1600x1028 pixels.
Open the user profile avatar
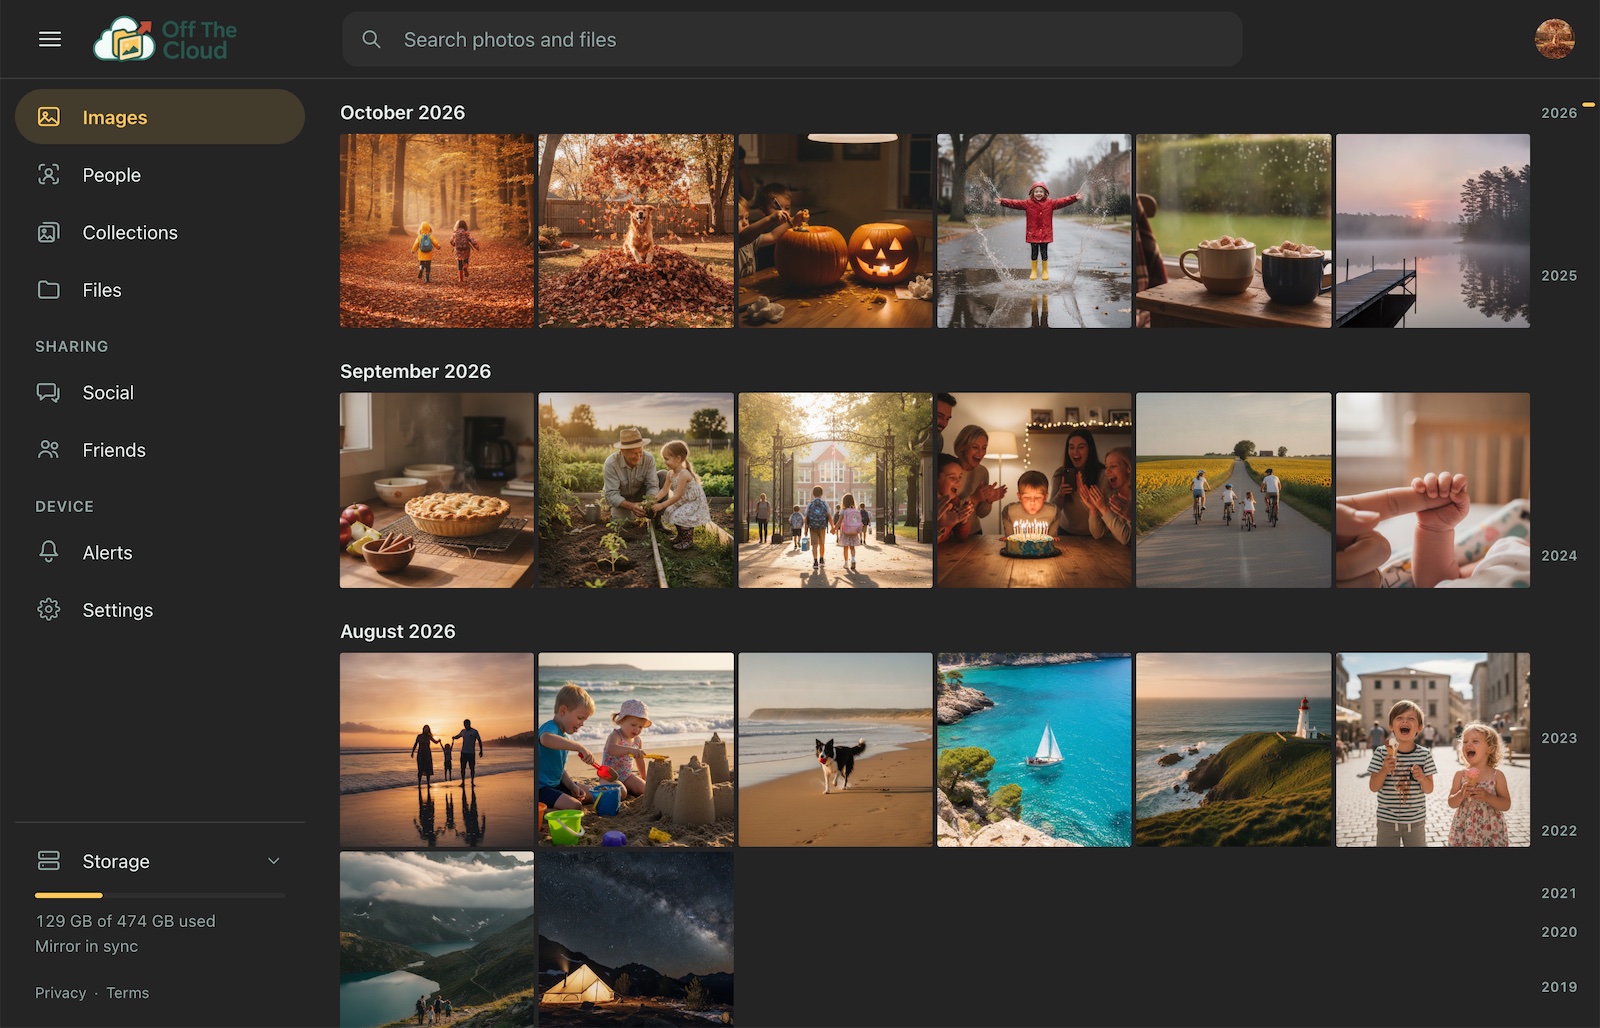(1554, 39)
